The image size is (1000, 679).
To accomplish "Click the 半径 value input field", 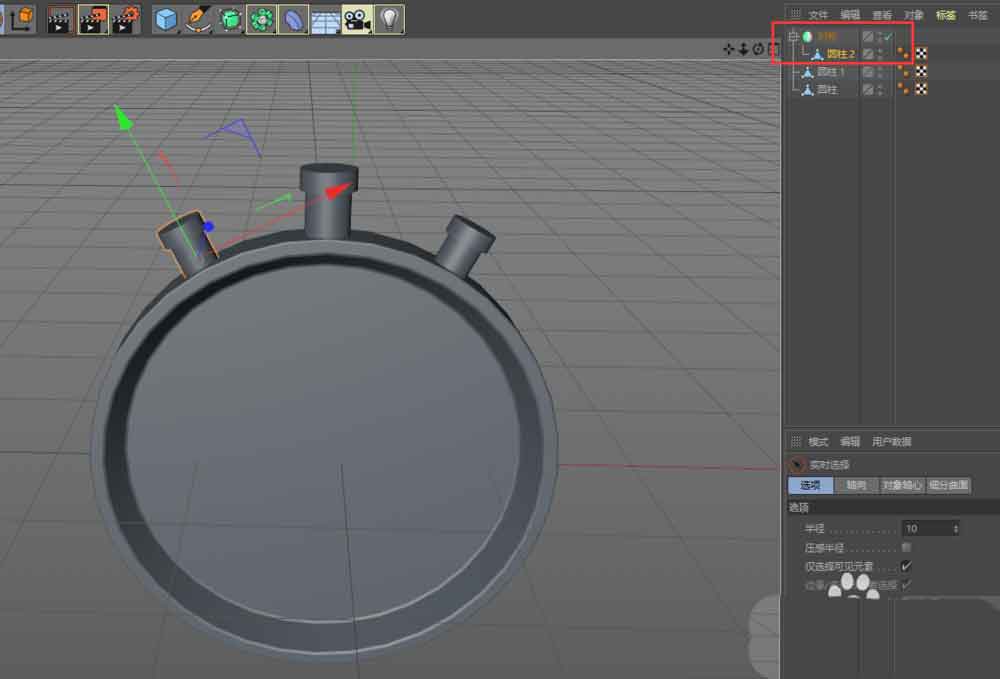I will (x=926, y=528).
